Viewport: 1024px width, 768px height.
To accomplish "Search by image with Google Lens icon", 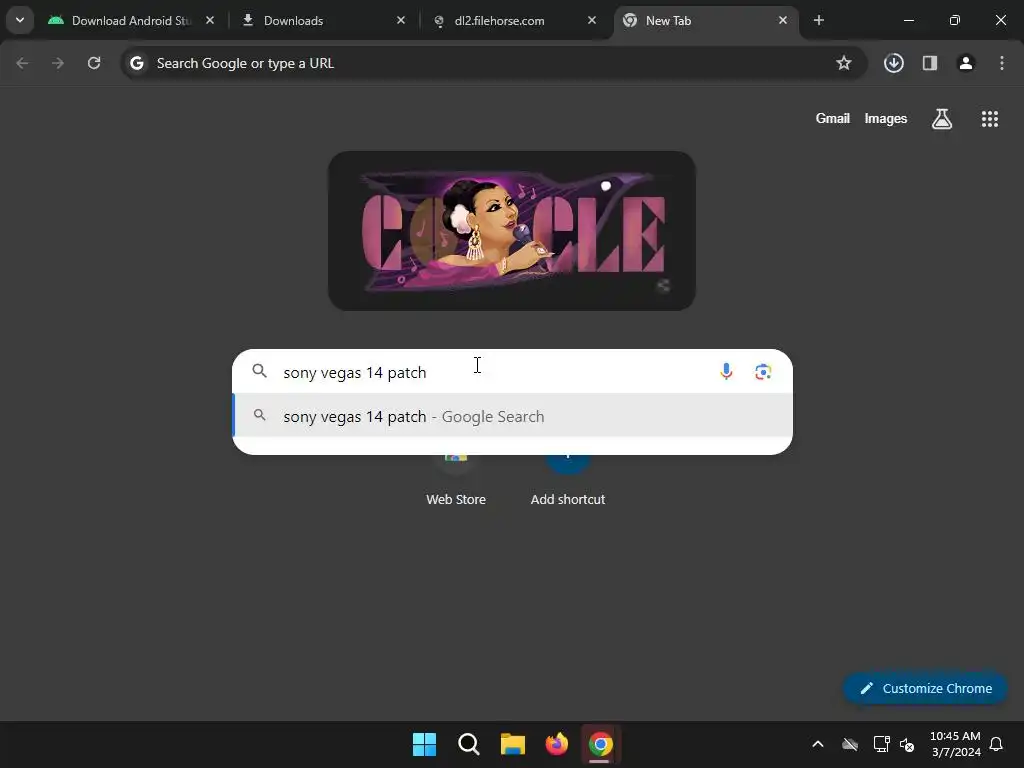I will coord(763,372).
